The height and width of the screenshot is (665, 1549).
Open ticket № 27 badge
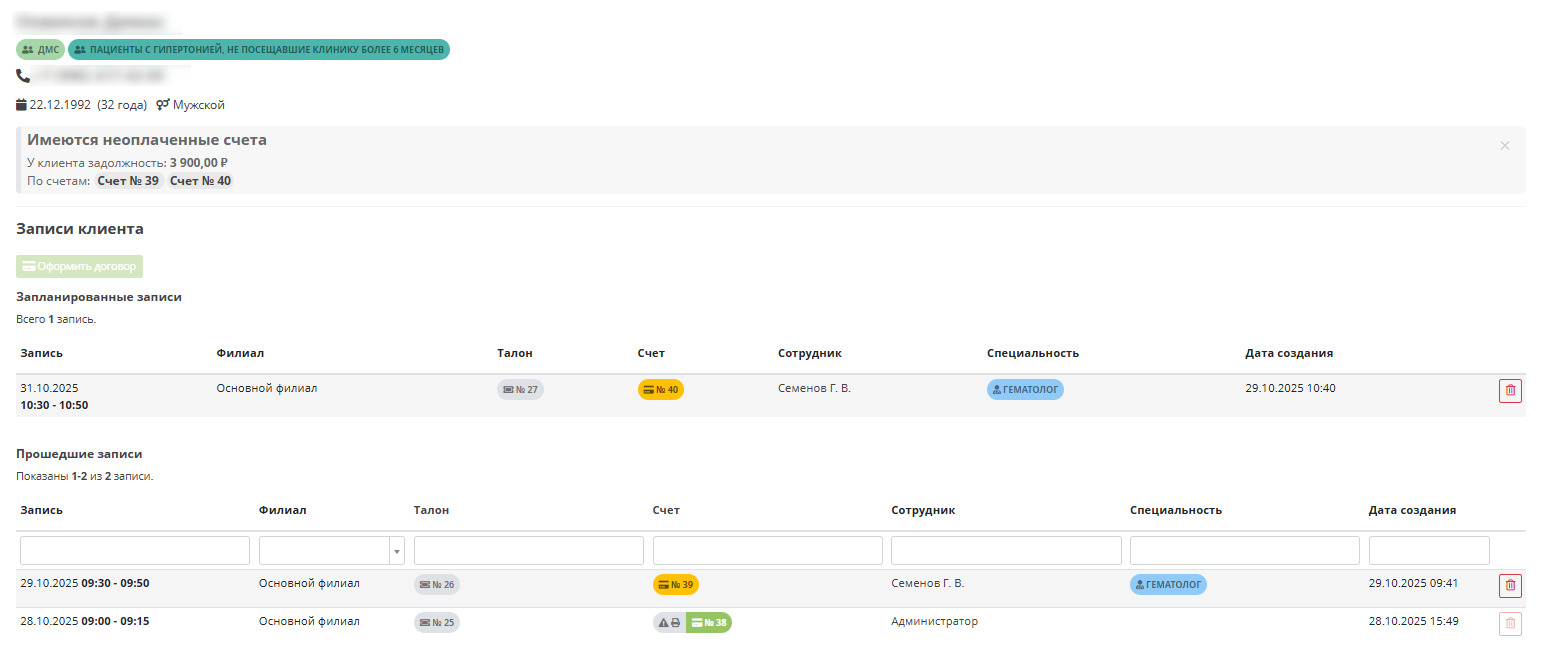point(520,390)
